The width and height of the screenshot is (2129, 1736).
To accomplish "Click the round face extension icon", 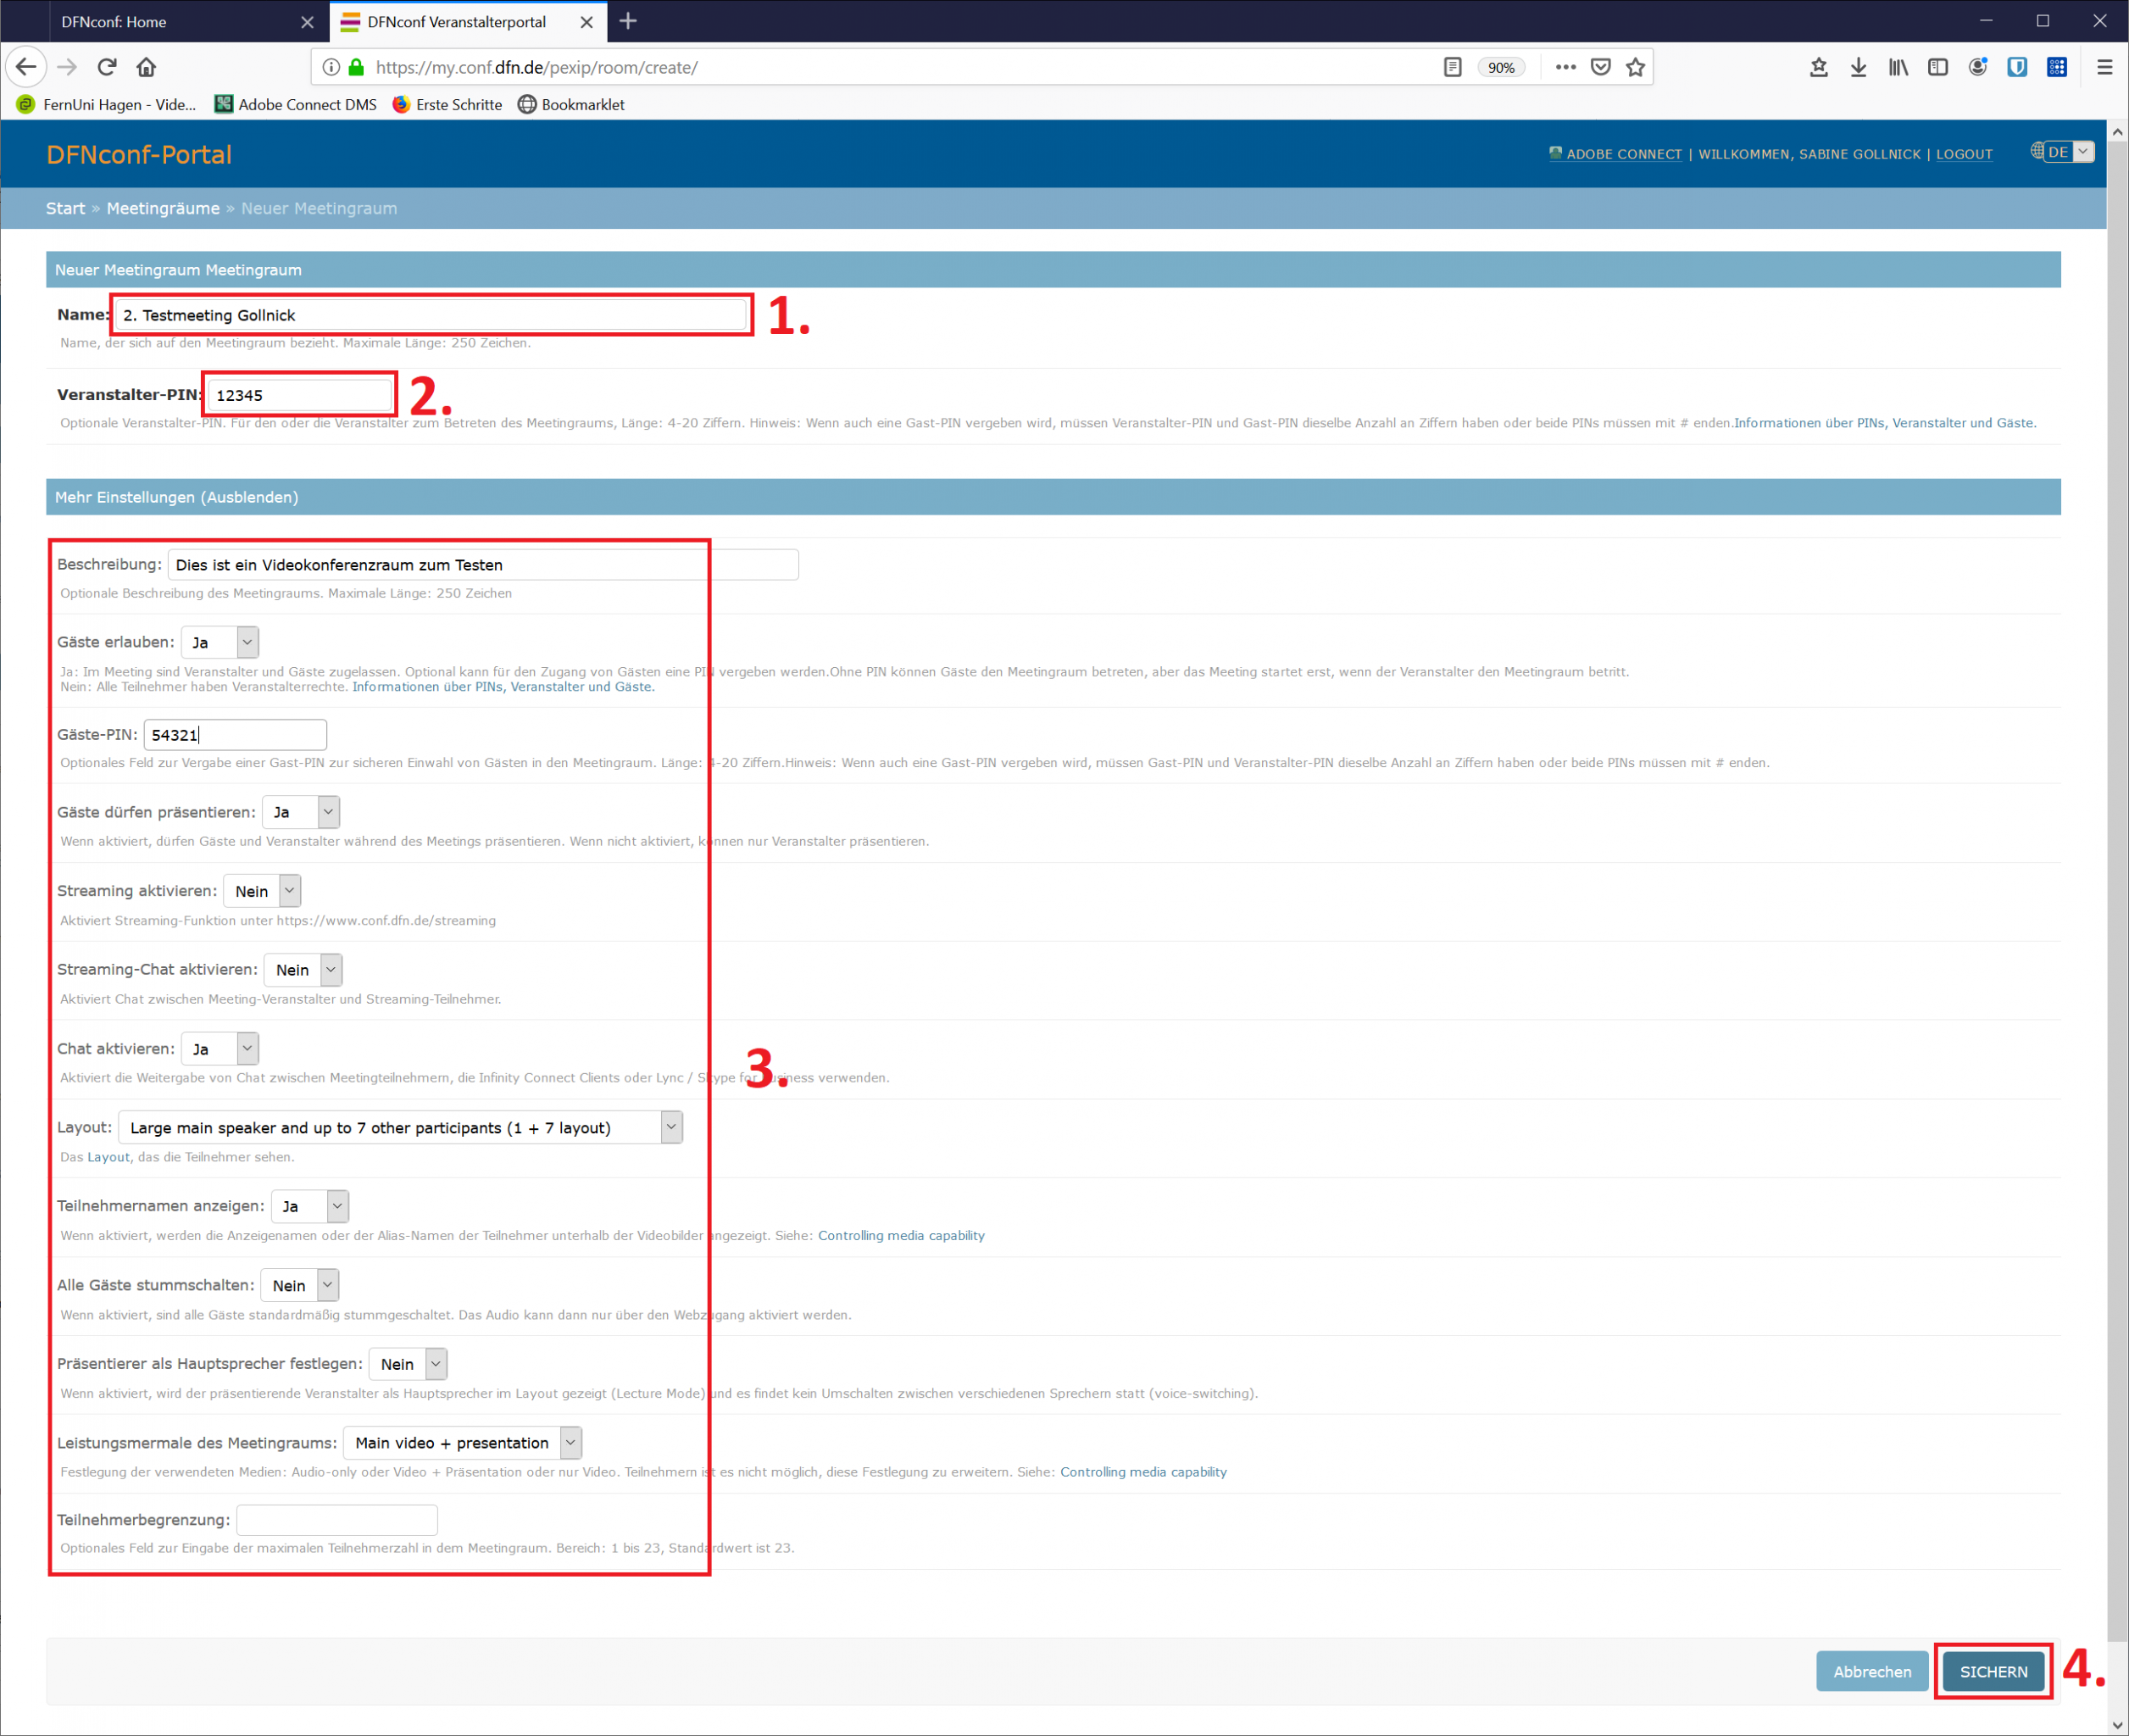I will (x=1978, y=67).
